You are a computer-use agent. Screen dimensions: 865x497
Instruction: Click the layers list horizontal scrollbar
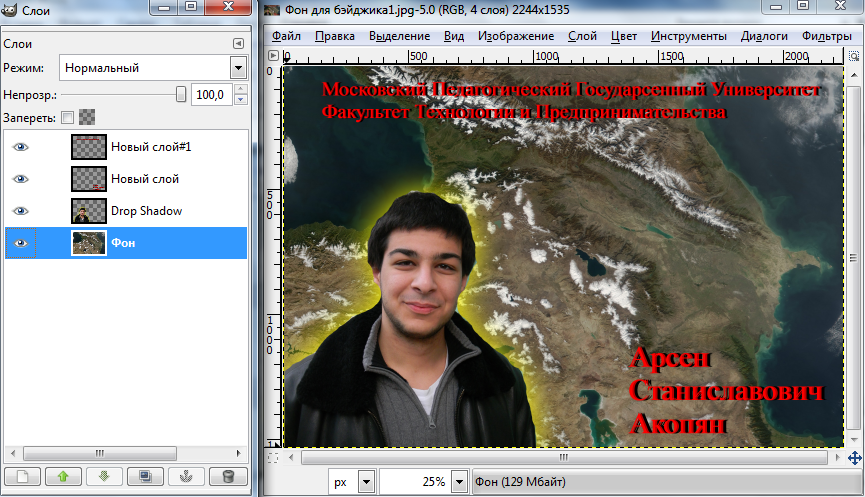[100, 453]
